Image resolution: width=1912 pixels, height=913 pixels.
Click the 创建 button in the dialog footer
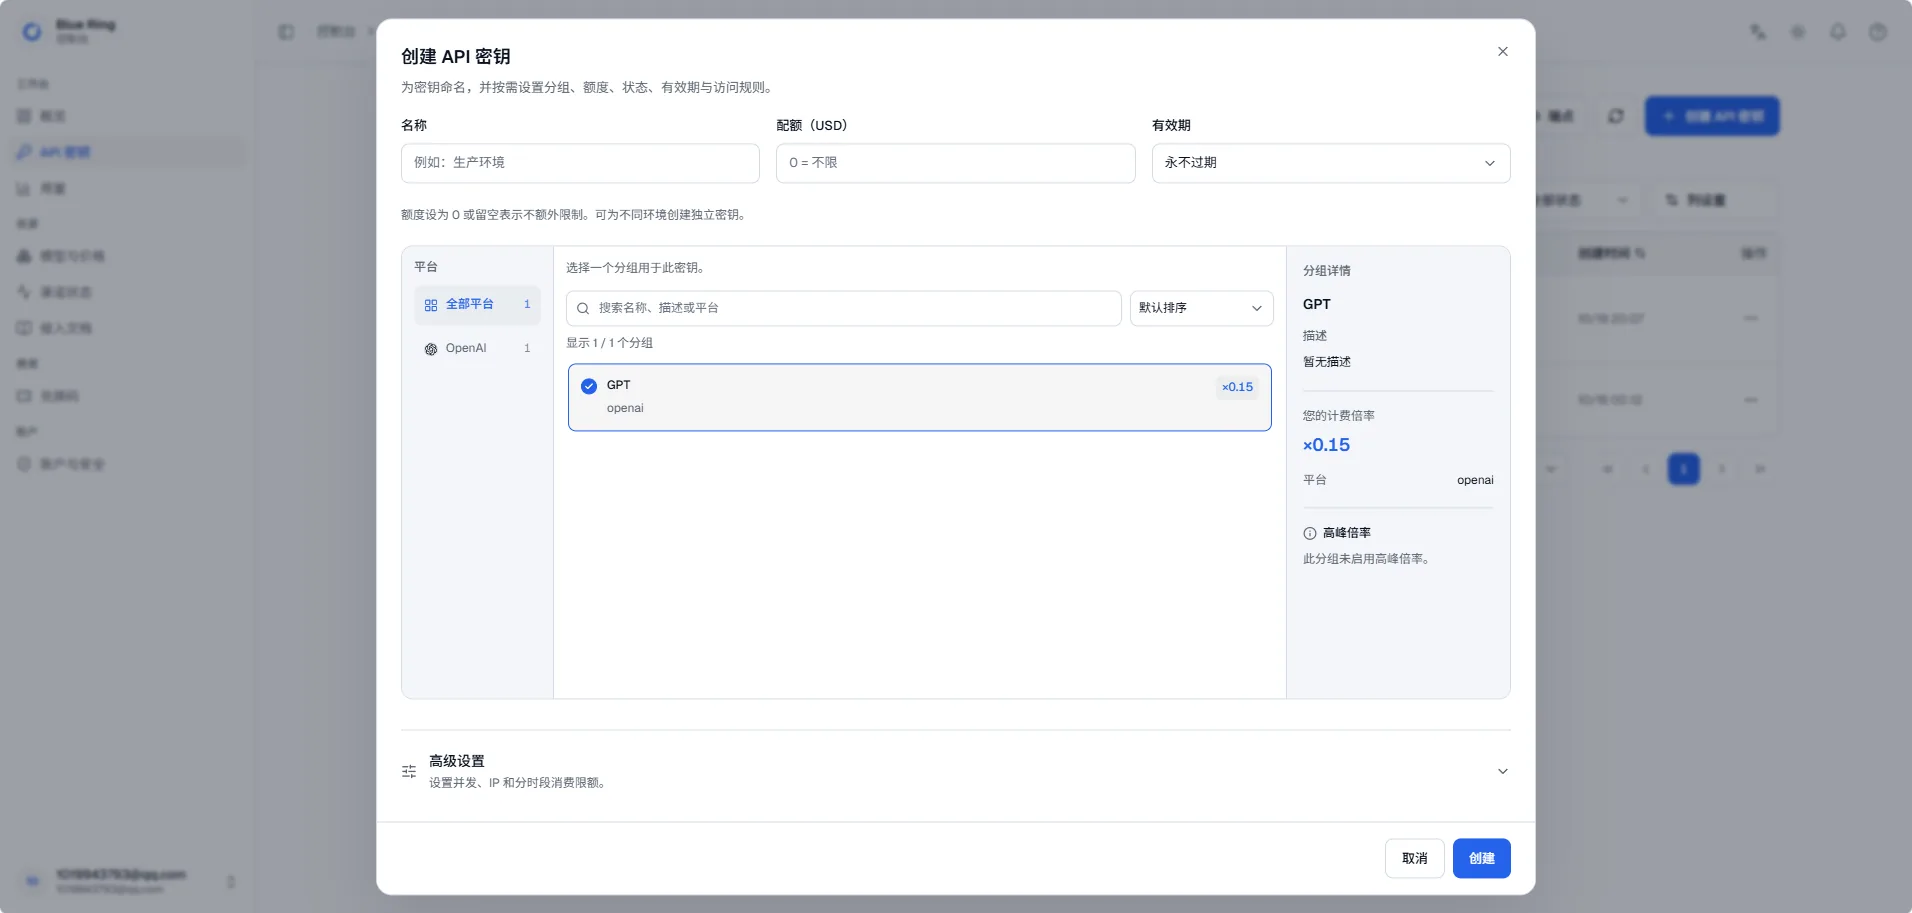pyautogui.click(x=1481, y=858)
